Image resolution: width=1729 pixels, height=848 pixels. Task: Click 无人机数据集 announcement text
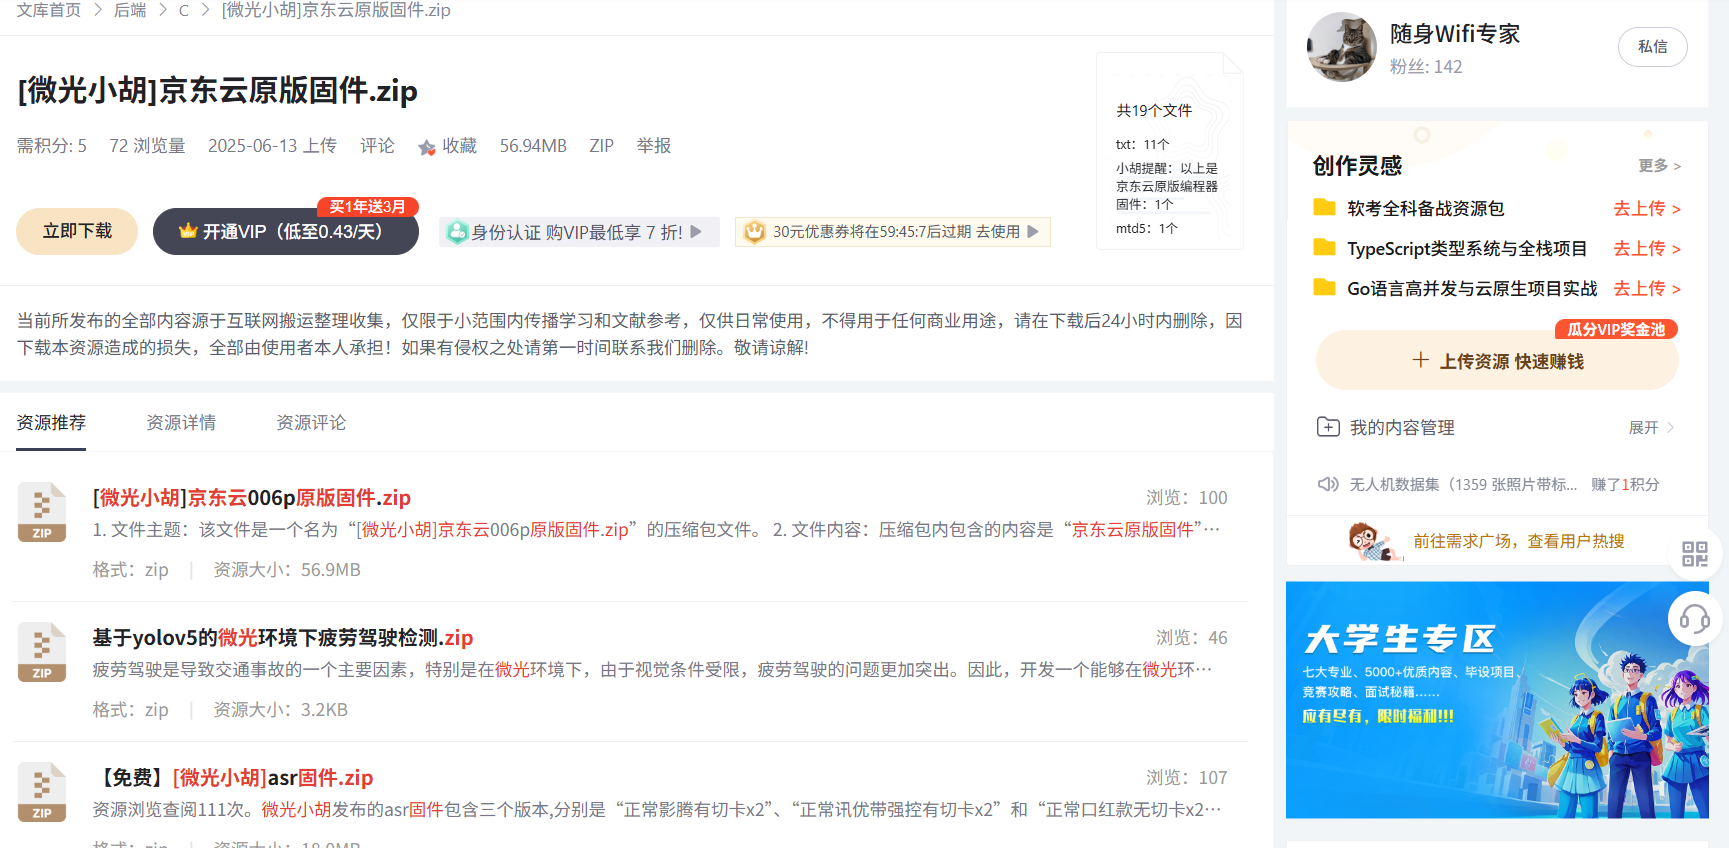pyautogui.click(x=1463, y=484)
